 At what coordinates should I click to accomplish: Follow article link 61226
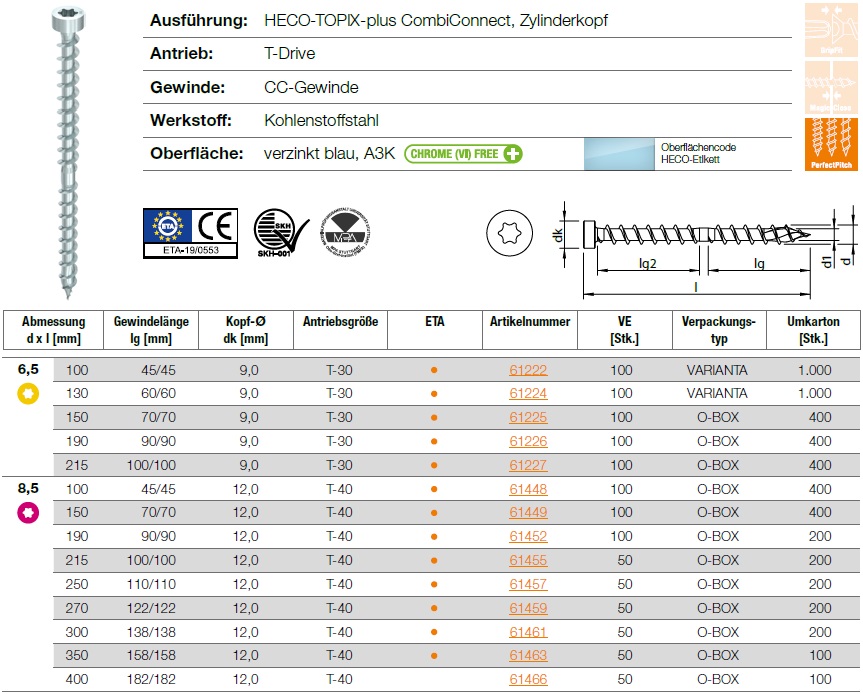point(528,441)
